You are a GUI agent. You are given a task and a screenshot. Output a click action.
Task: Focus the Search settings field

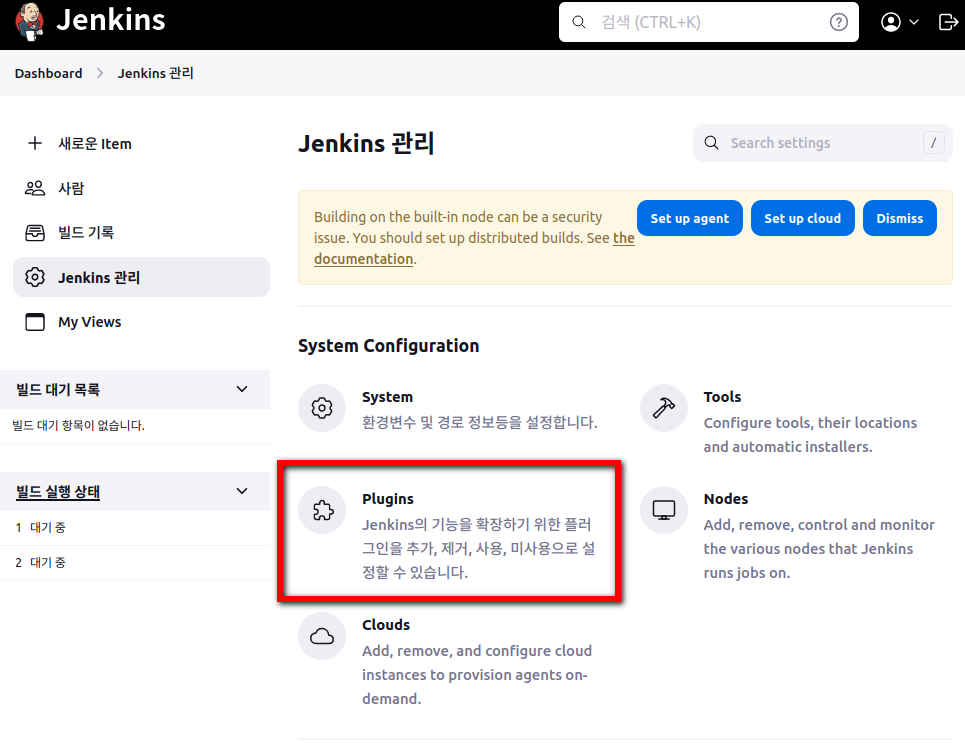click(822, 143)
